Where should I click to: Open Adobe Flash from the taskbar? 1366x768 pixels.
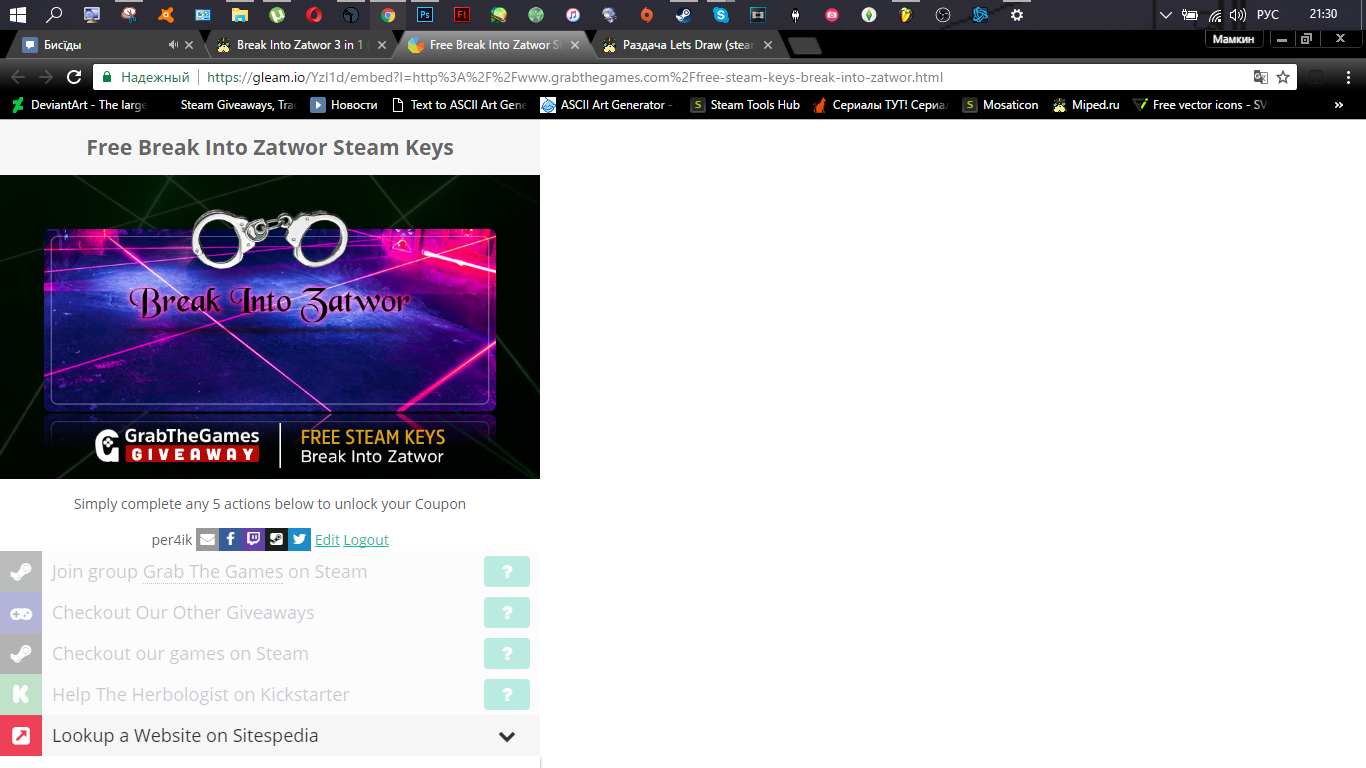461,15
